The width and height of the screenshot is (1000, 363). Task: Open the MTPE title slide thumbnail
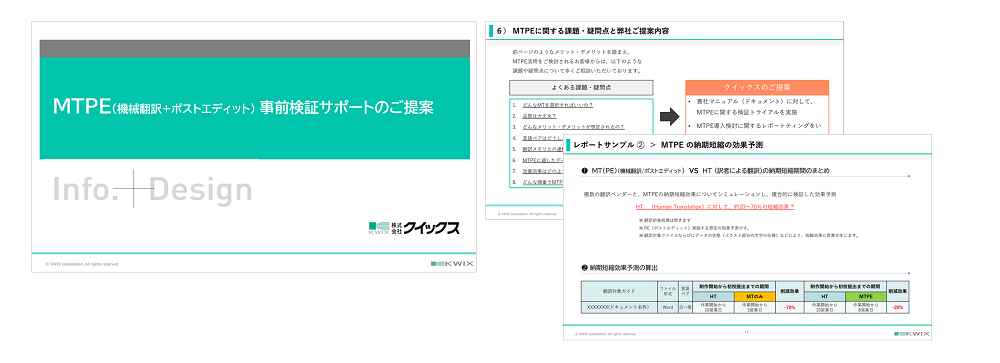click(254, 147)
